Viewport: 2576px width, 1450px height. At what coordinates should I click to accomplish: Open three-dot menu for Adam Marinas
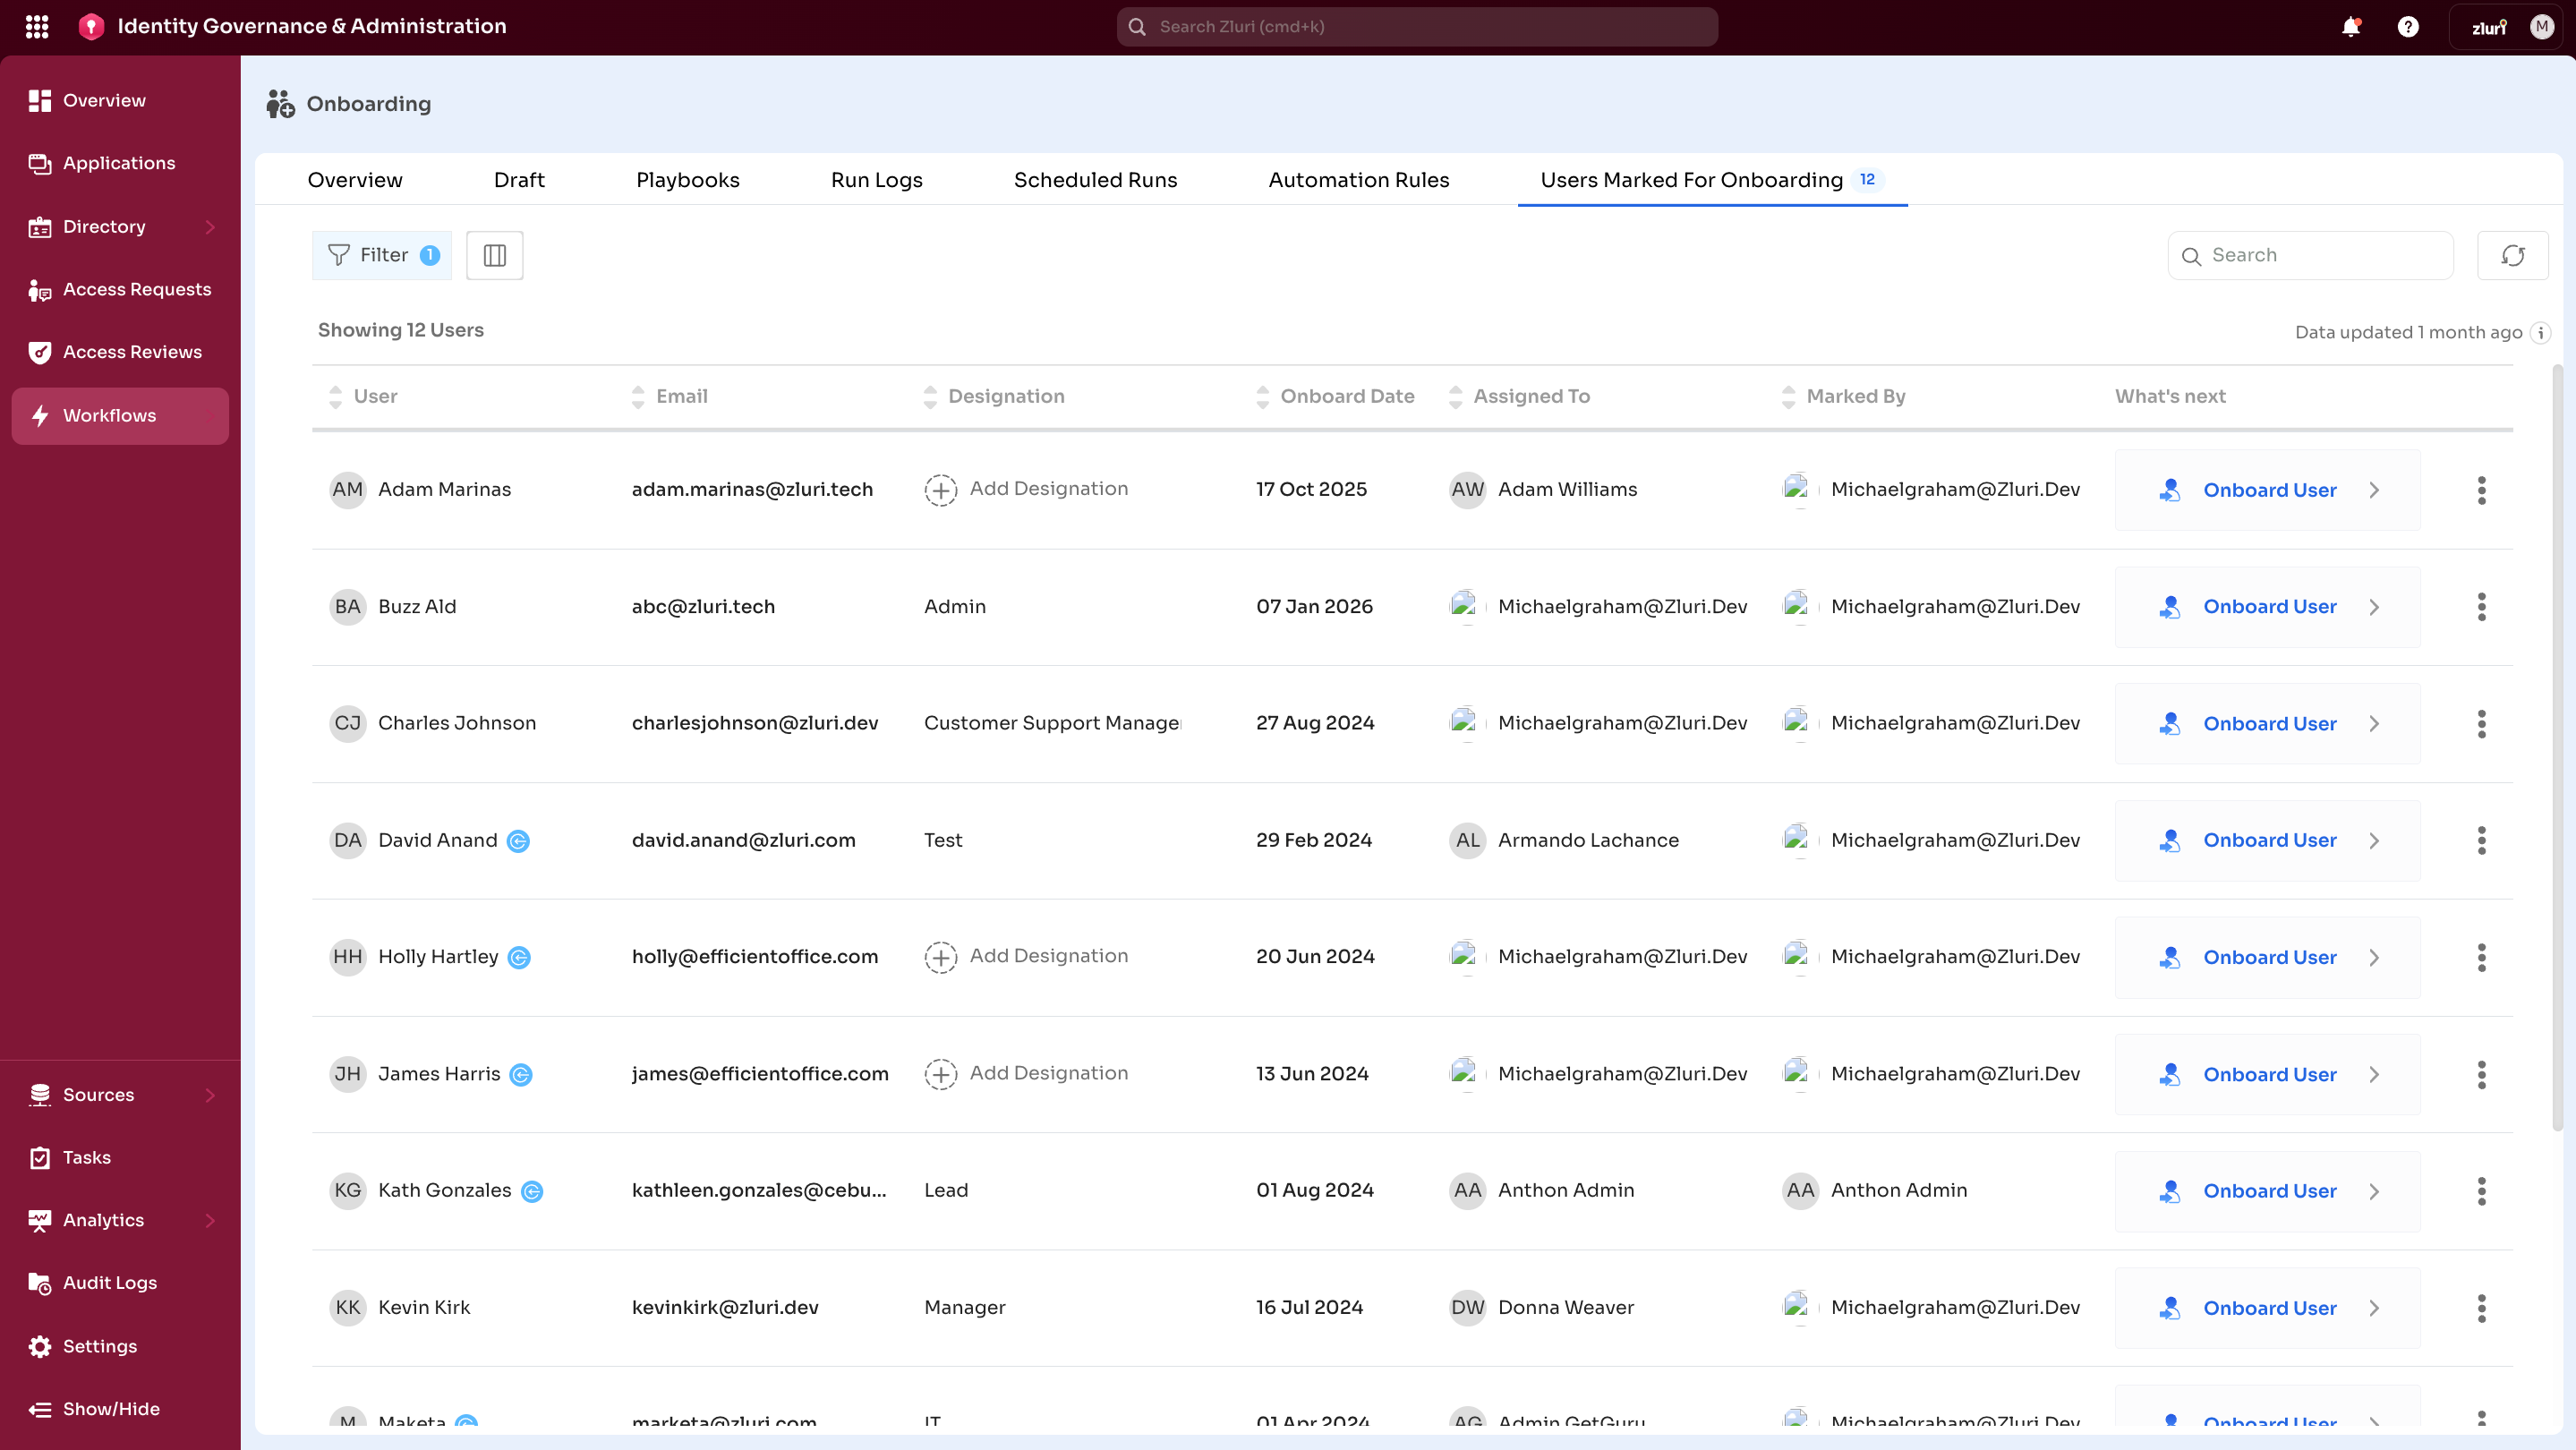click(2481, 490)
